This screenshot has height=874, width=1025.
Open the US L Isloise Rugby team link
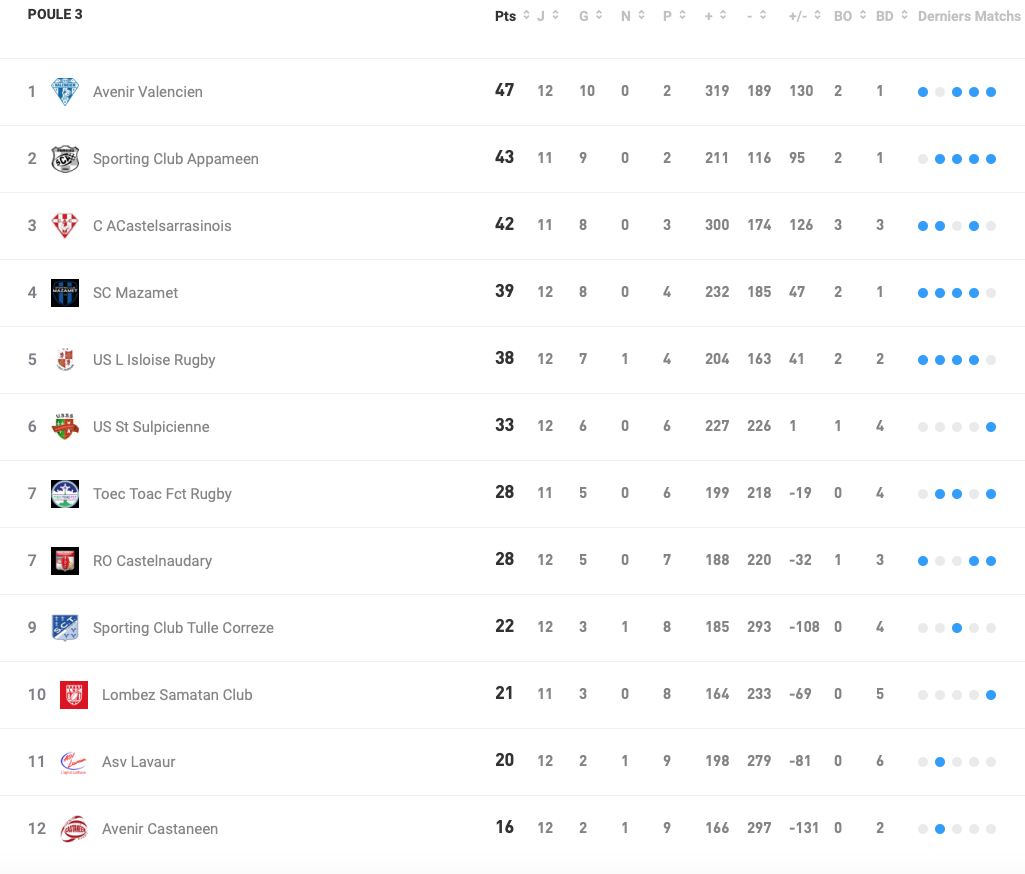tap(154, 359)
